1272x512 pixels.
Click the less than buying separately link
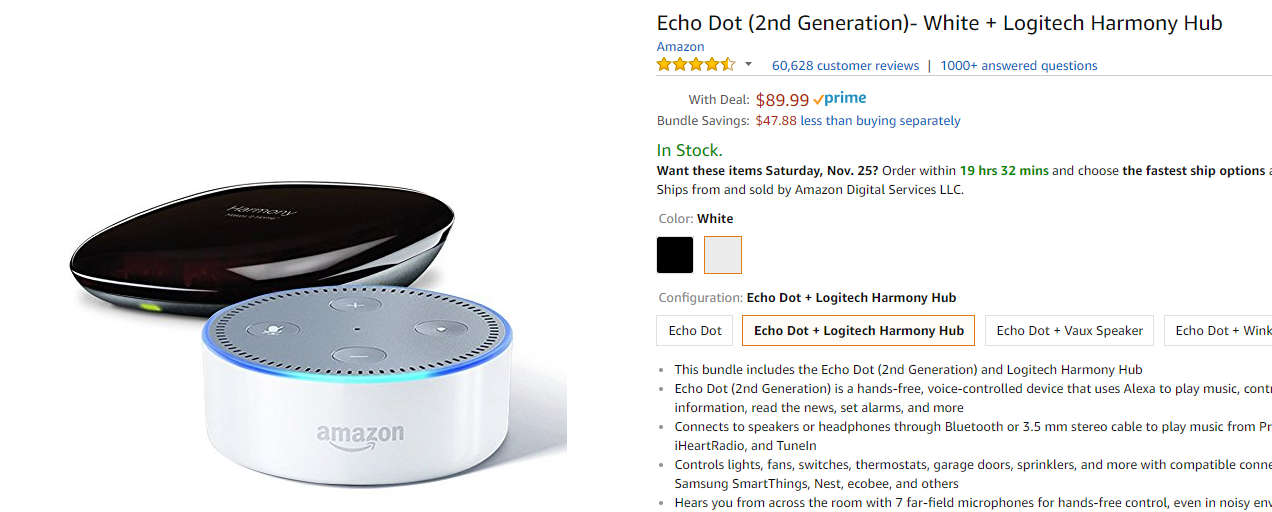tap(880, 121)
